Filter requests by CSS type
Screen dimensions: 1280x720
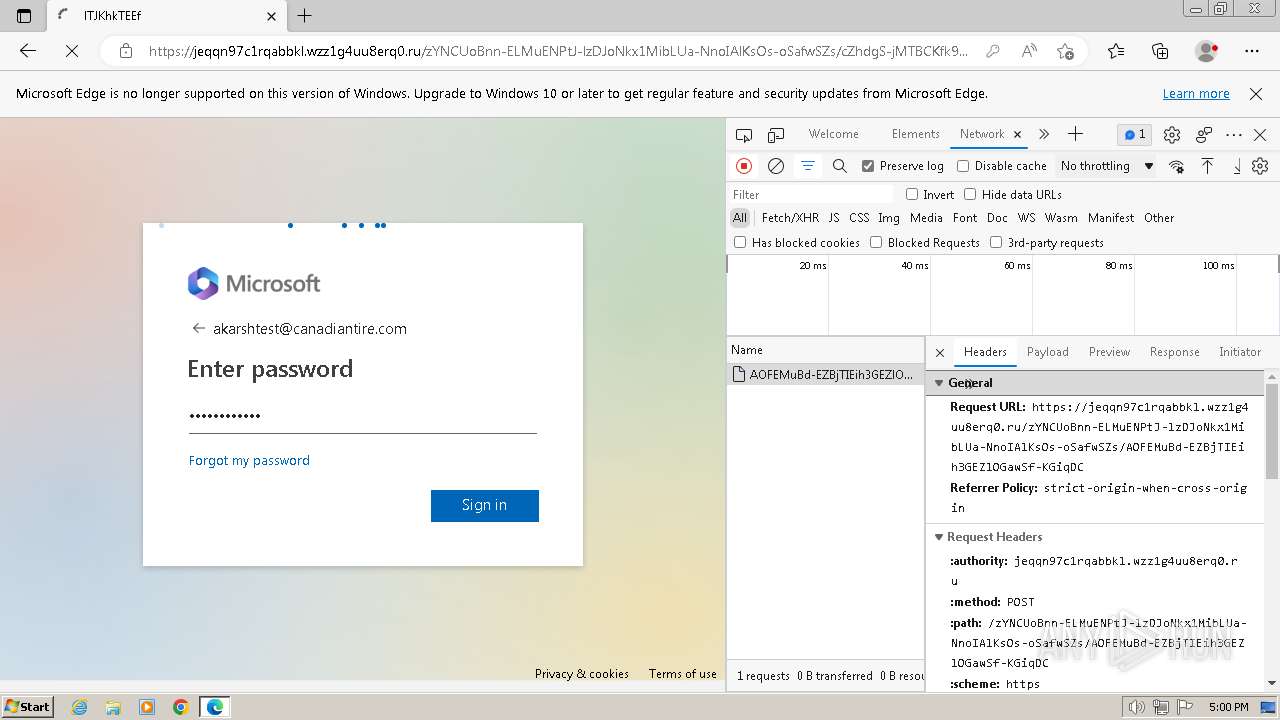(859, 218)
